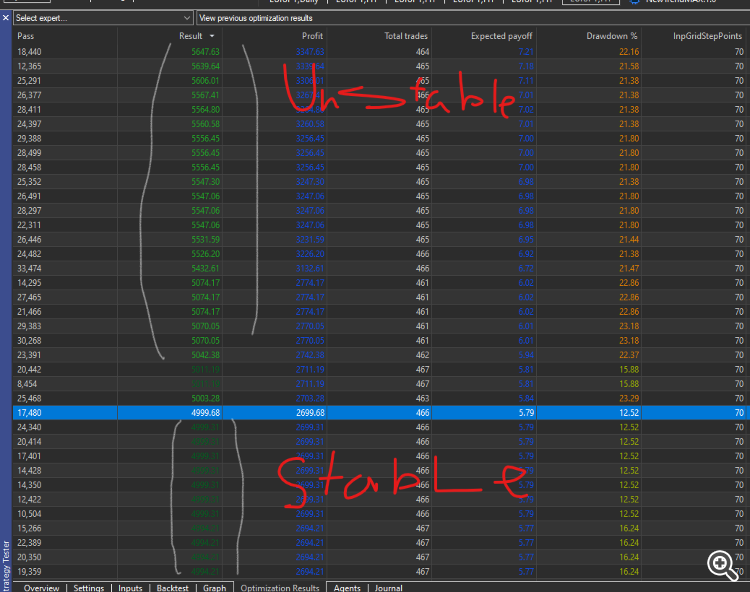Select the row for pass 24,340

pyautogui.click(x=381, y=427)
